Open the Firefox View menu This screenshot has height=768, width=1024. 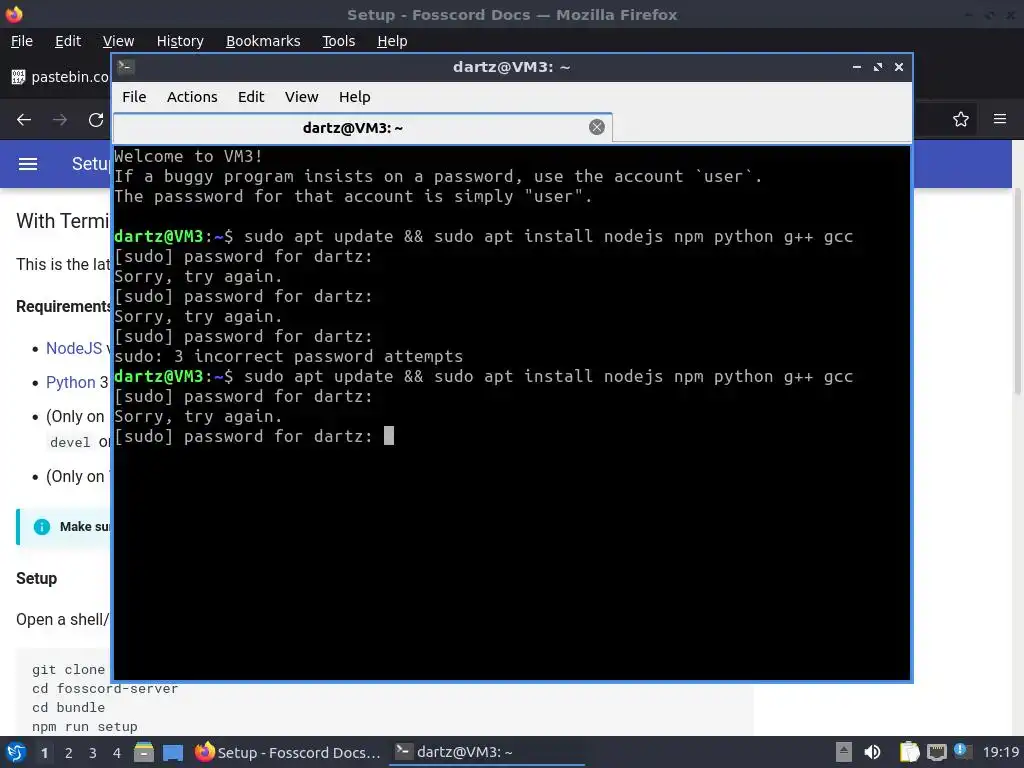pos(118,41)
